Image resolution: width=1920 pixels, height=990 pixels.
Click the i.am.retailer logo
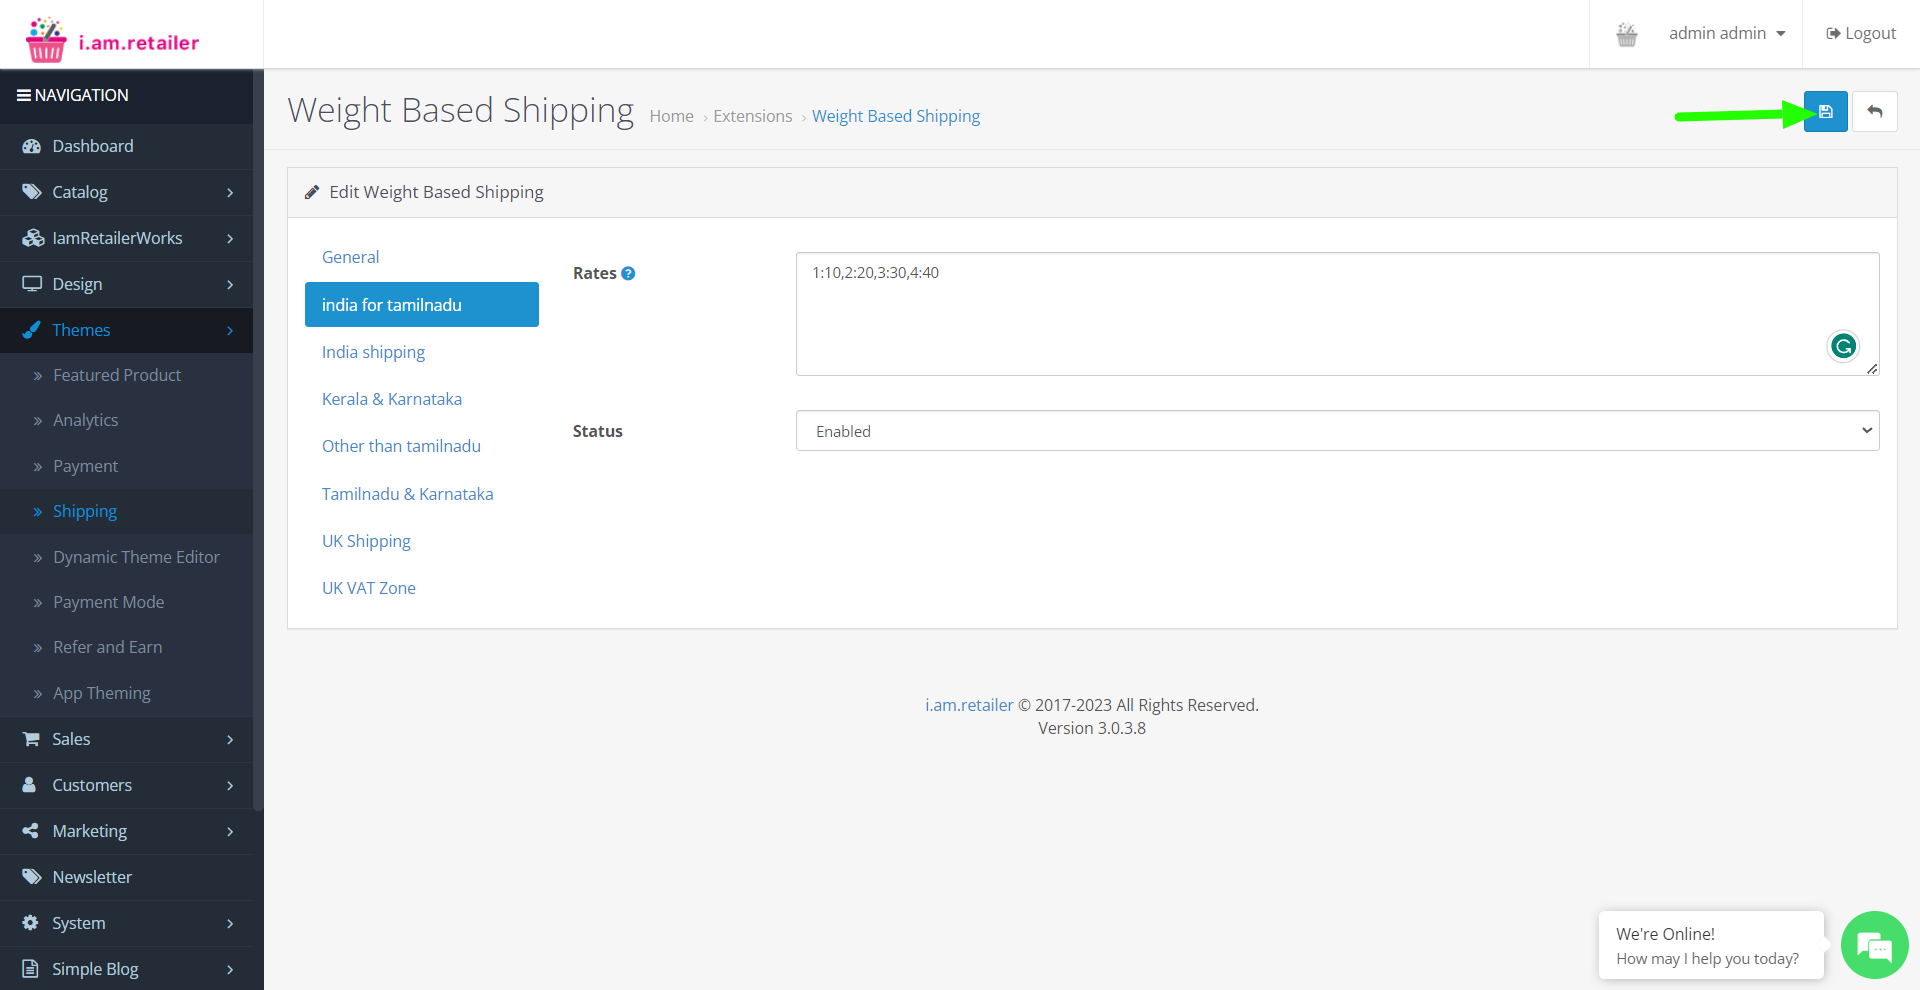tap(112, 40)
